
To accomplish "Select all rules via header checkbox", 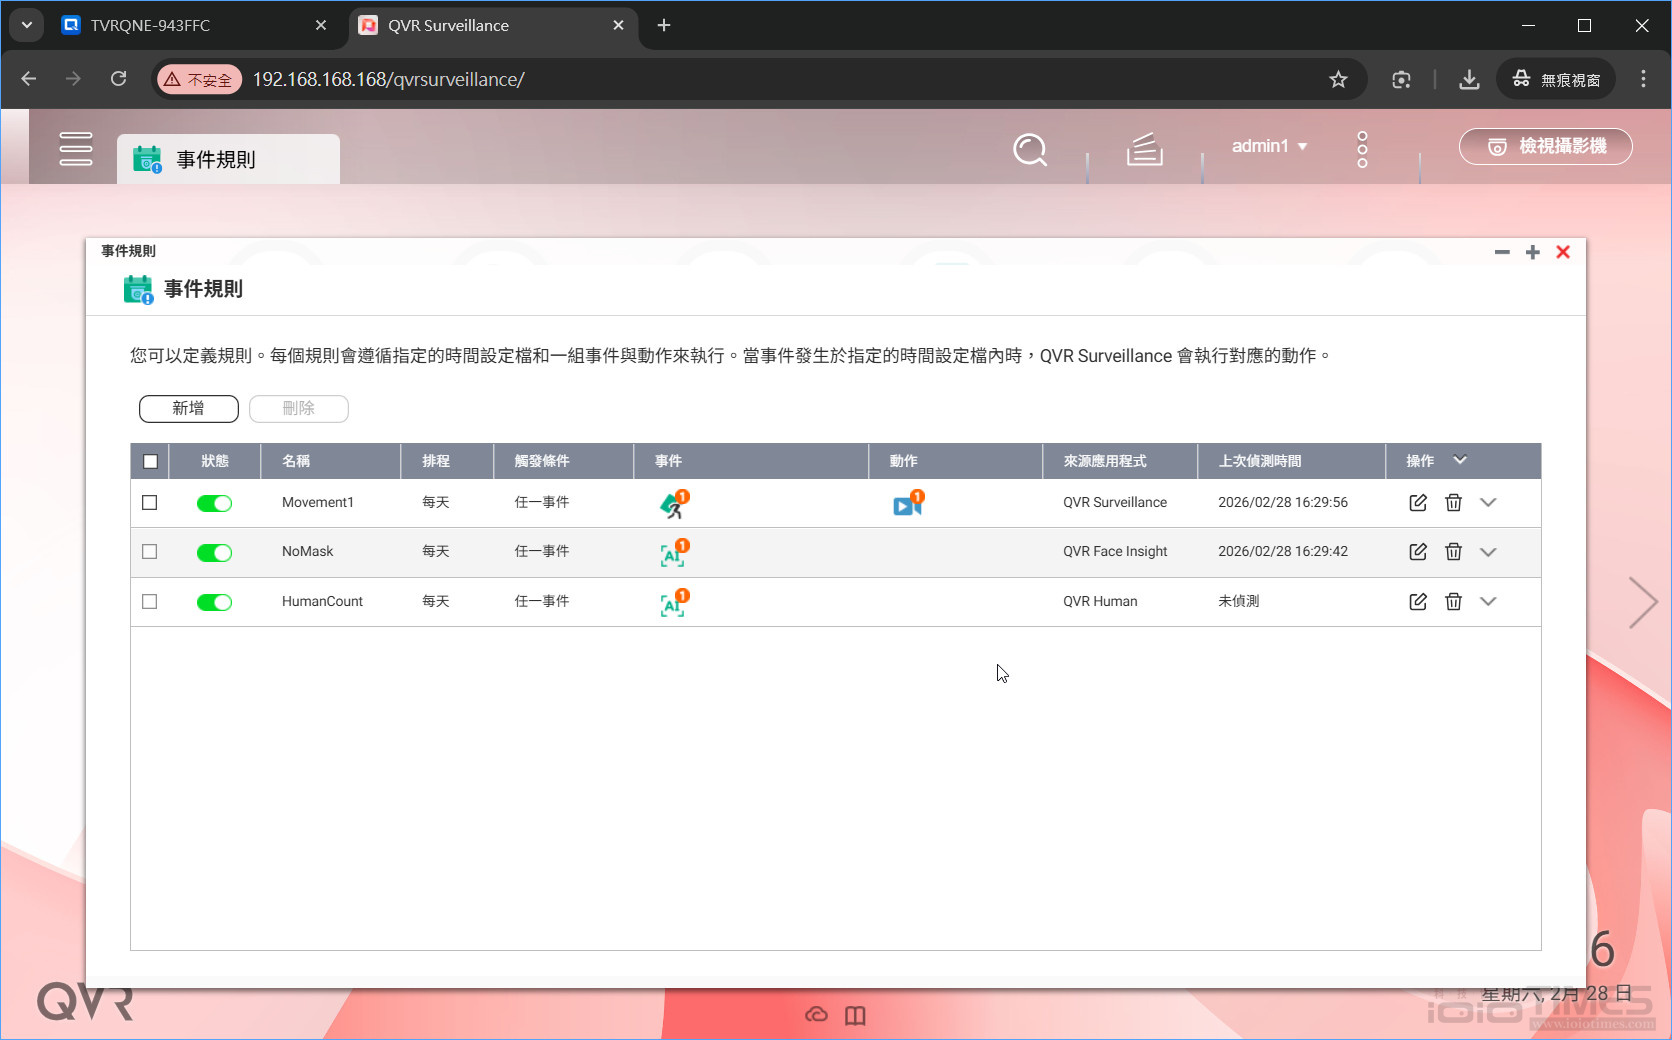I will (x=150, y=461).
